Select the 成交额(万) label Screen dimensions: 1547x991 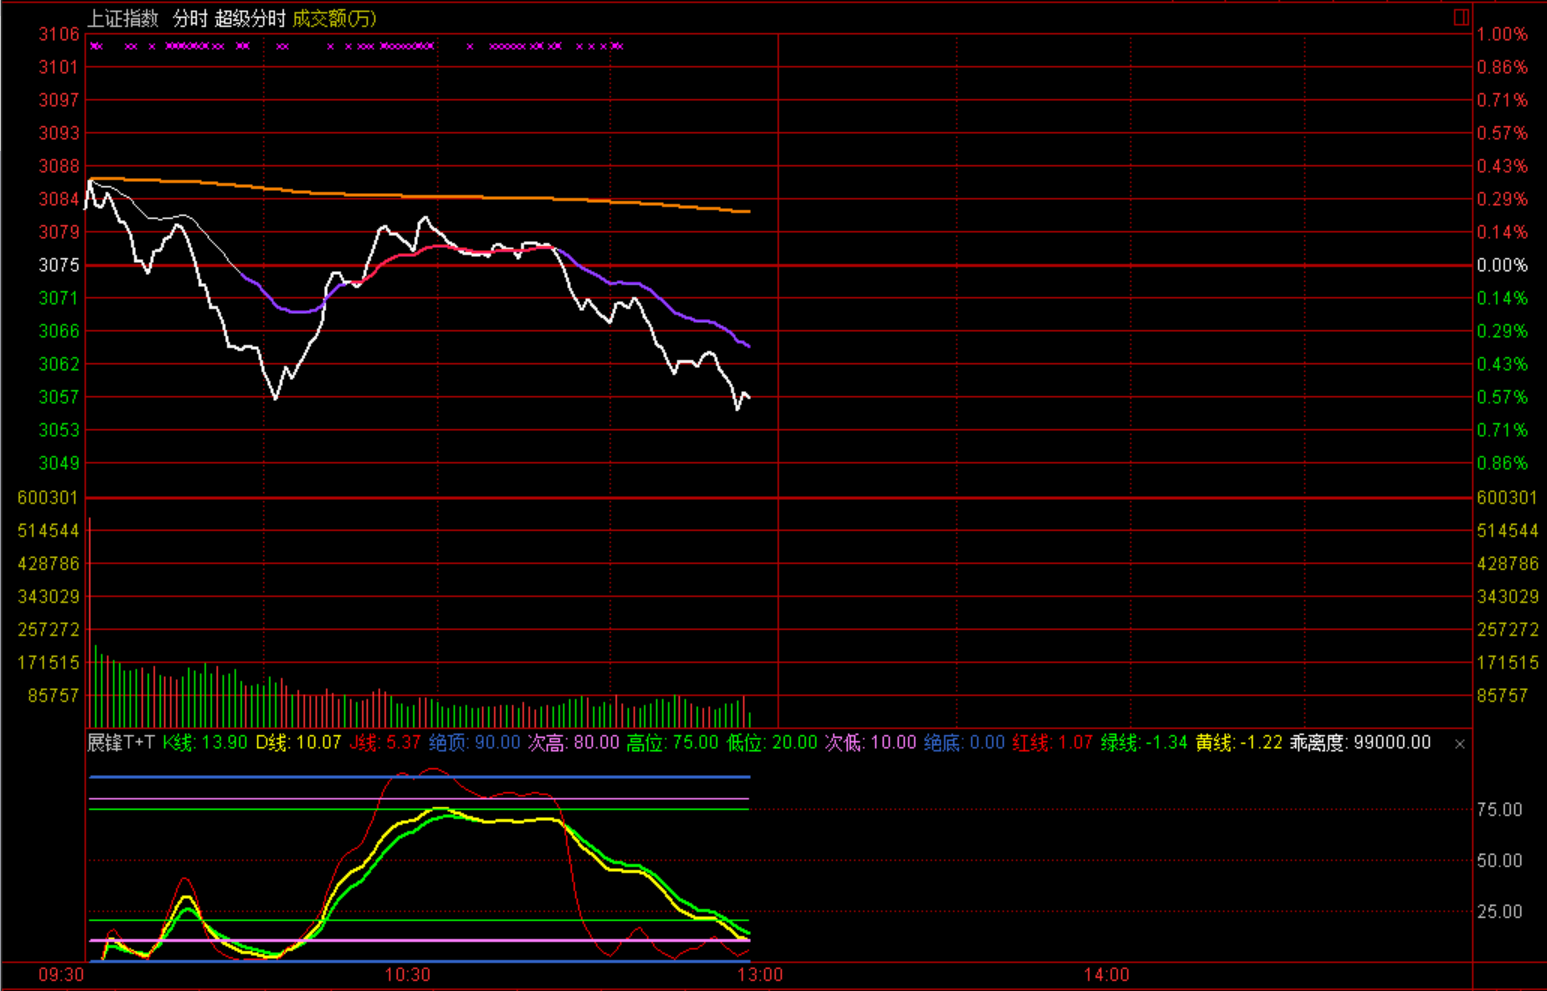tap(334, 18)
